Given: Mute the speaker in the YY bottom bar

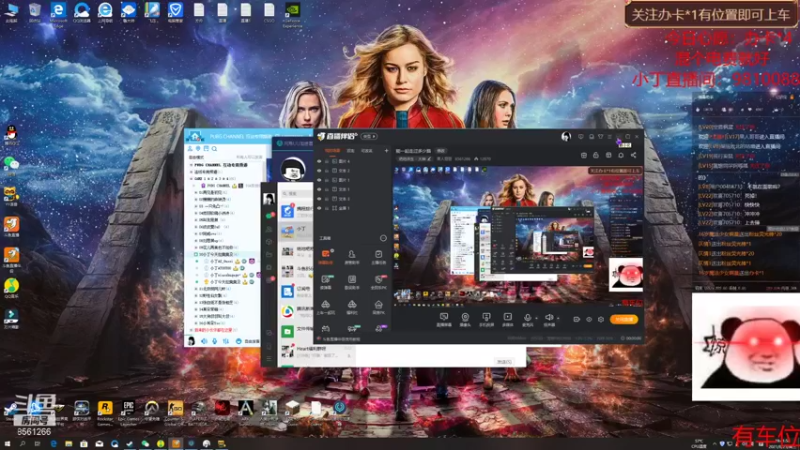Looking at the screenshot, I should (x=204, y=341).
